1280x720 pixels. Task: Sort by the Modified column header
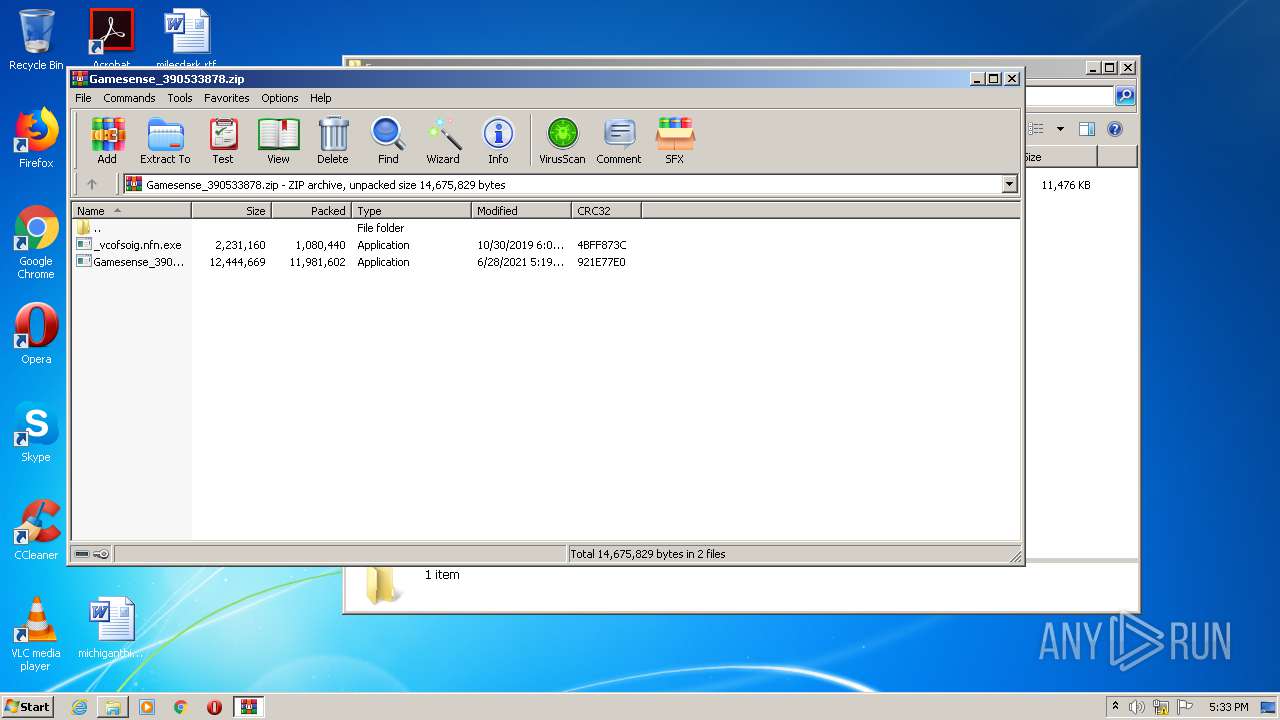522,211
